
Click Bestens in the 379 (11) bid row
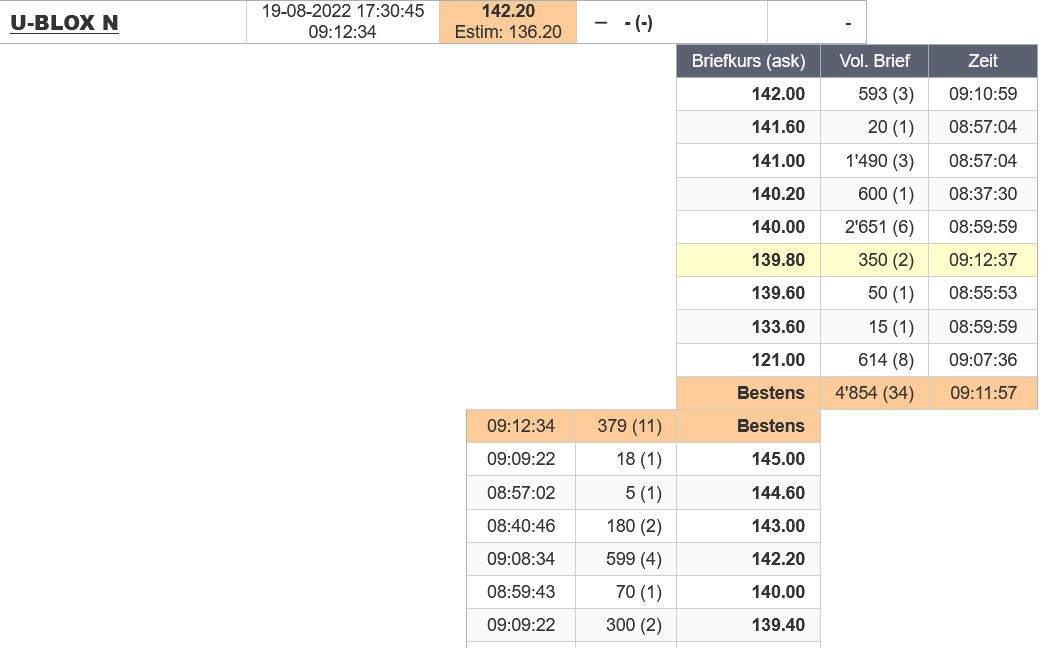click(x=770, y=426)
